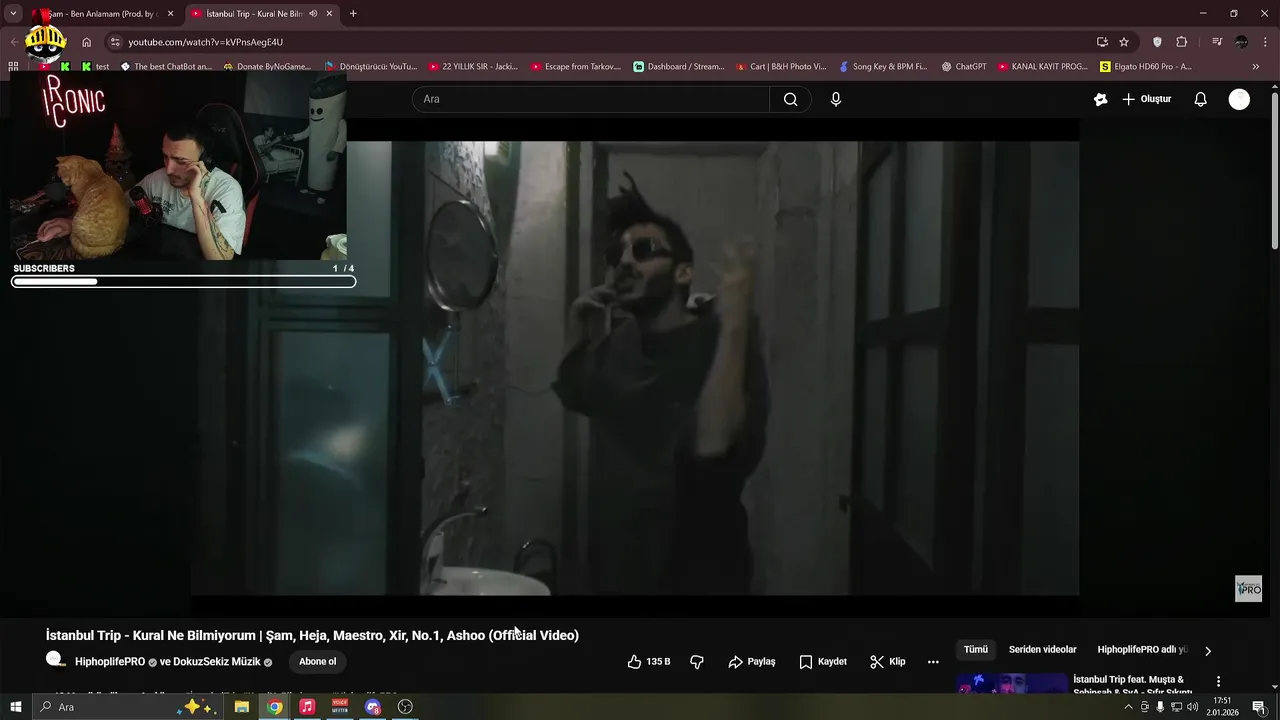Image resolution: width=1280 pixels, height=720 pixels.
Task: Open the Voicemeeter icon in taskbar
Action: [340, 707]
